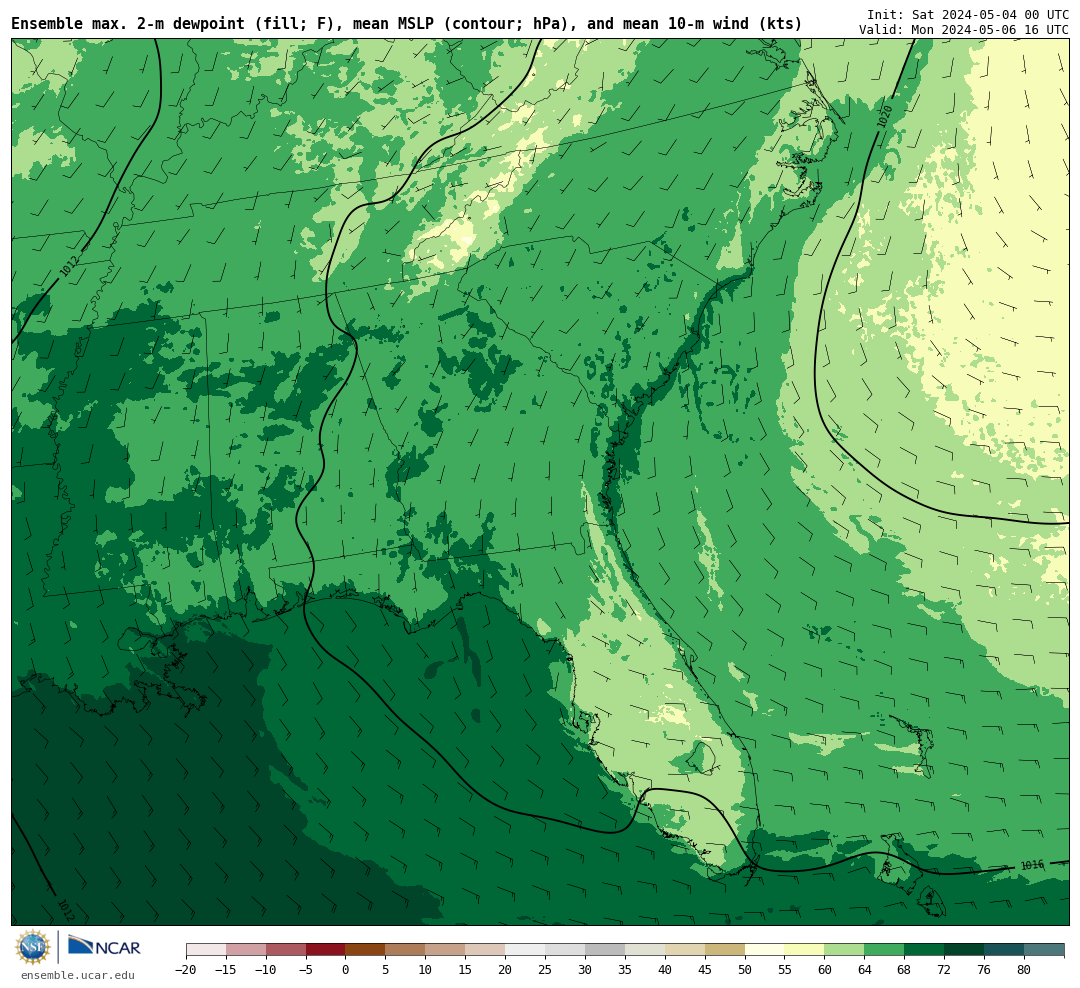The image size is (1080, 988).
Task: Pick the -20 to -15 colorbar swatch
Action: [206, 950]
